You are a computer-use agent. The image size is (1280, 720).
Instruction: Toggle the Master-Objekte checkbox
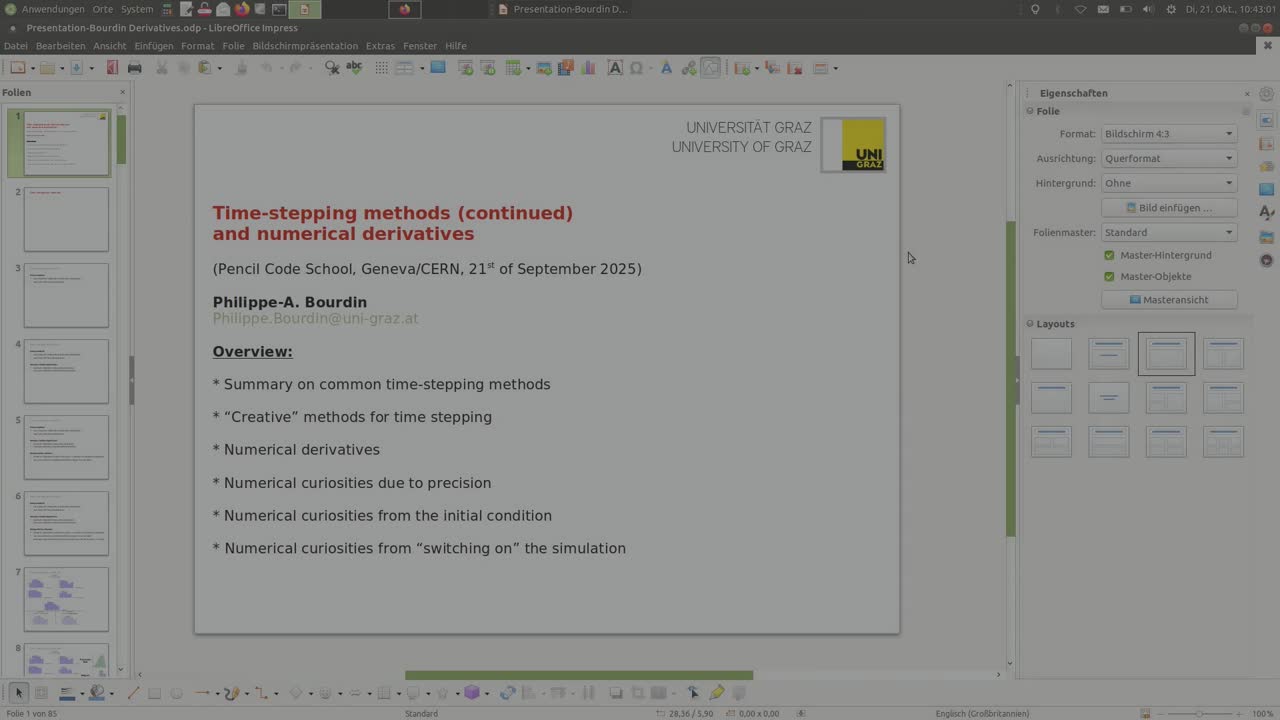(x=1109, y=276)
